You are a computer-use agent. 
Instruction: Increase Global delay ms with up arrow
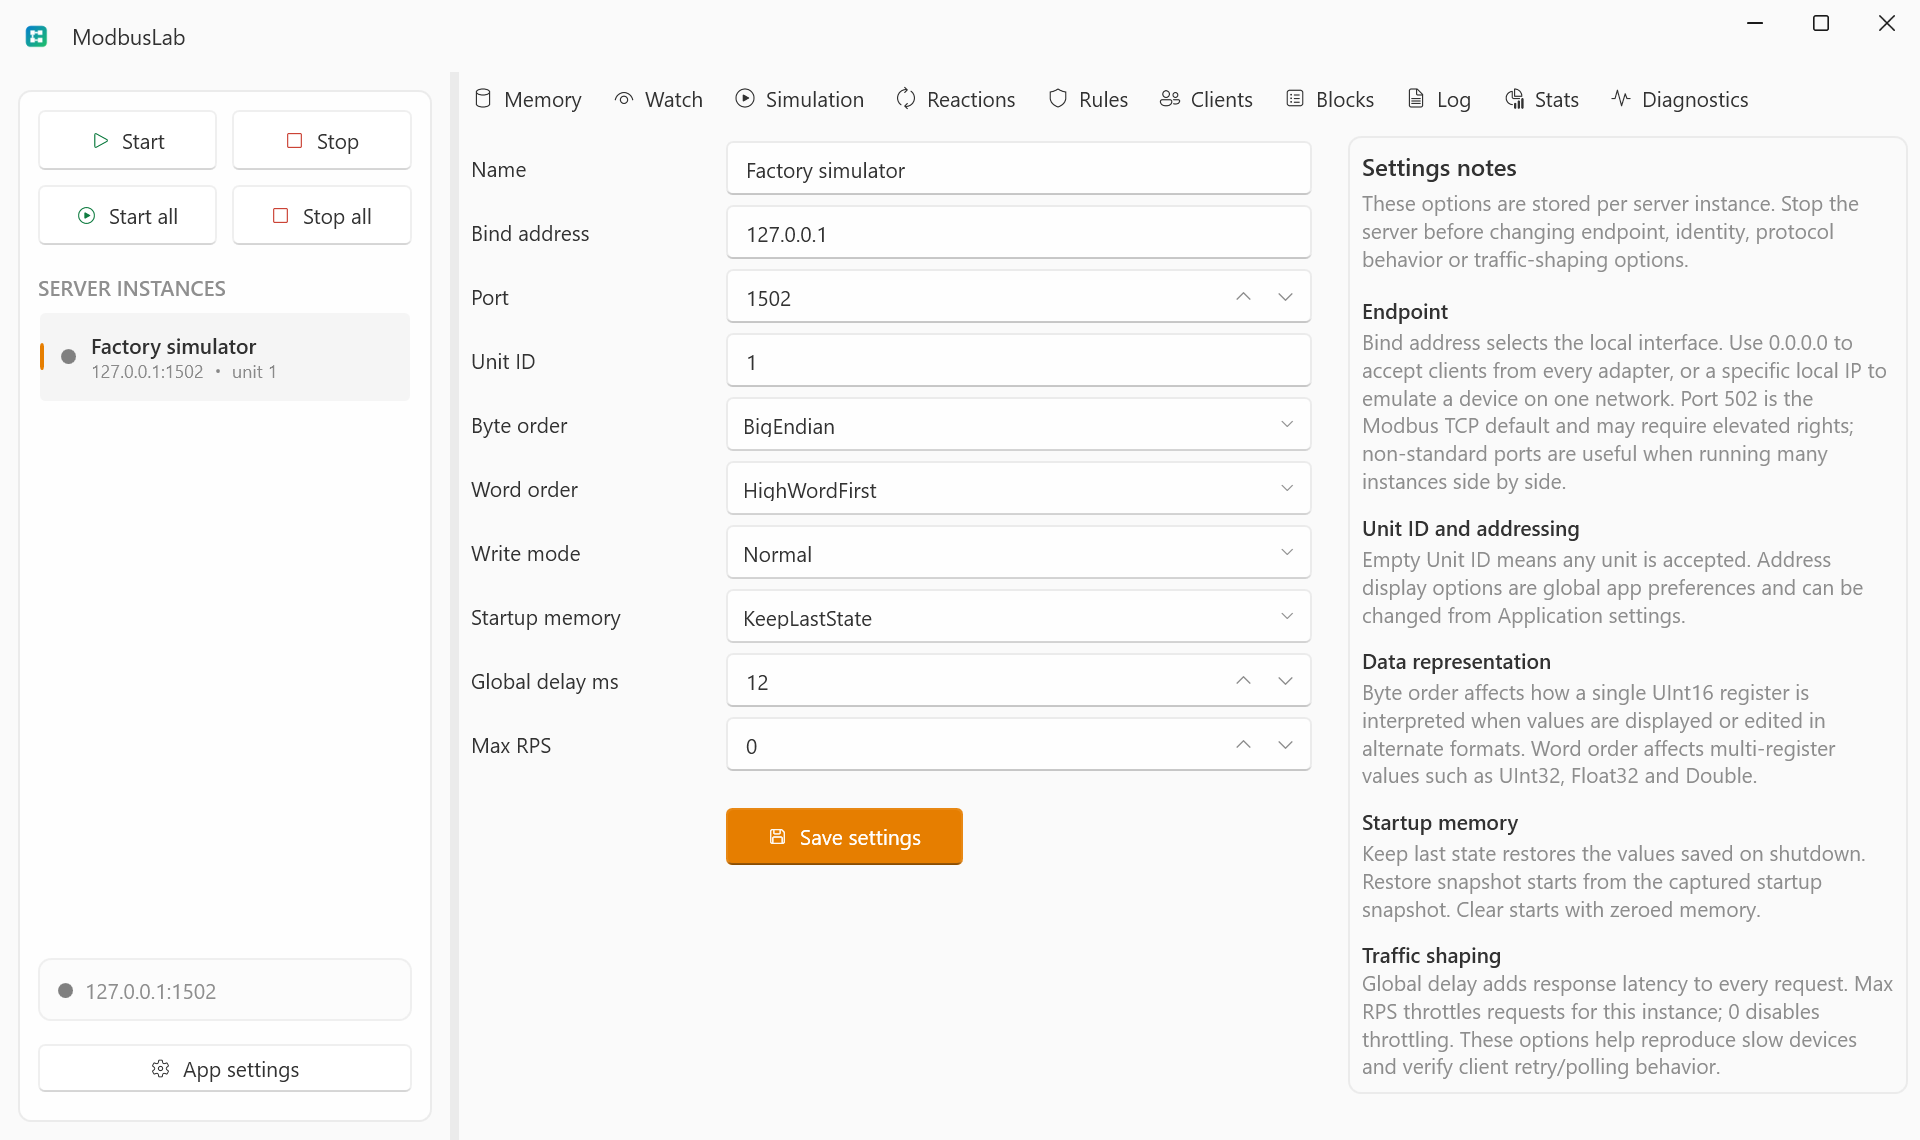(1243, 681)
